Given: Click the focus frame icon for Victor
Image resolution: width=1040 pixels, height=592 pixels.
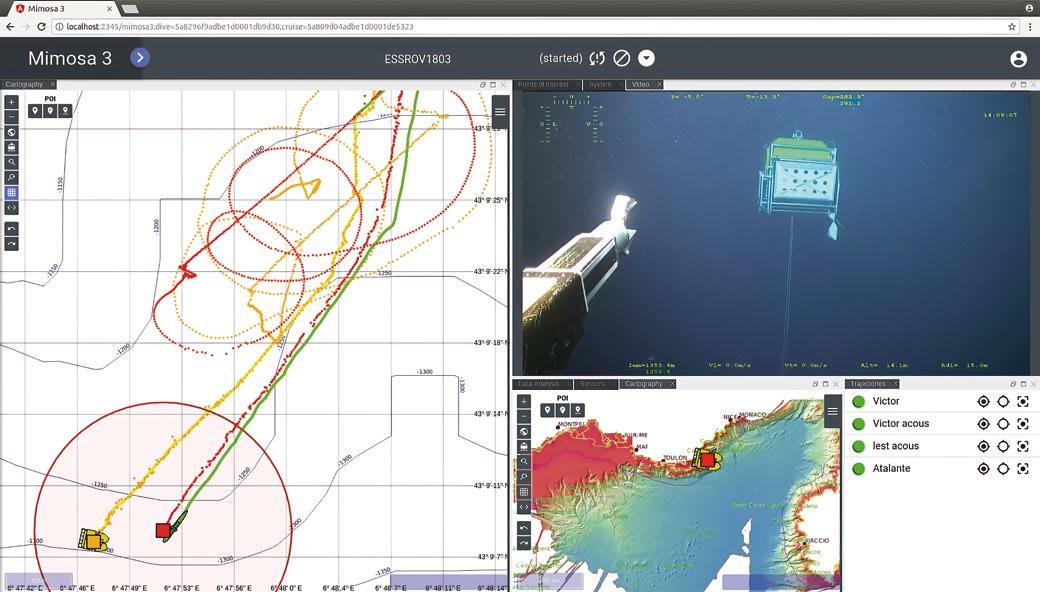Looking at the screenshot, I should pyautogui.click(x=1023, y=401).
